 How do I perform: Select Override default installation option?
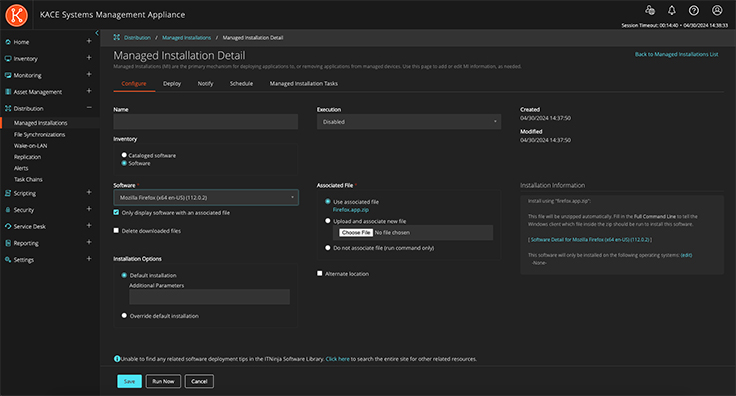tap(124, 316)
